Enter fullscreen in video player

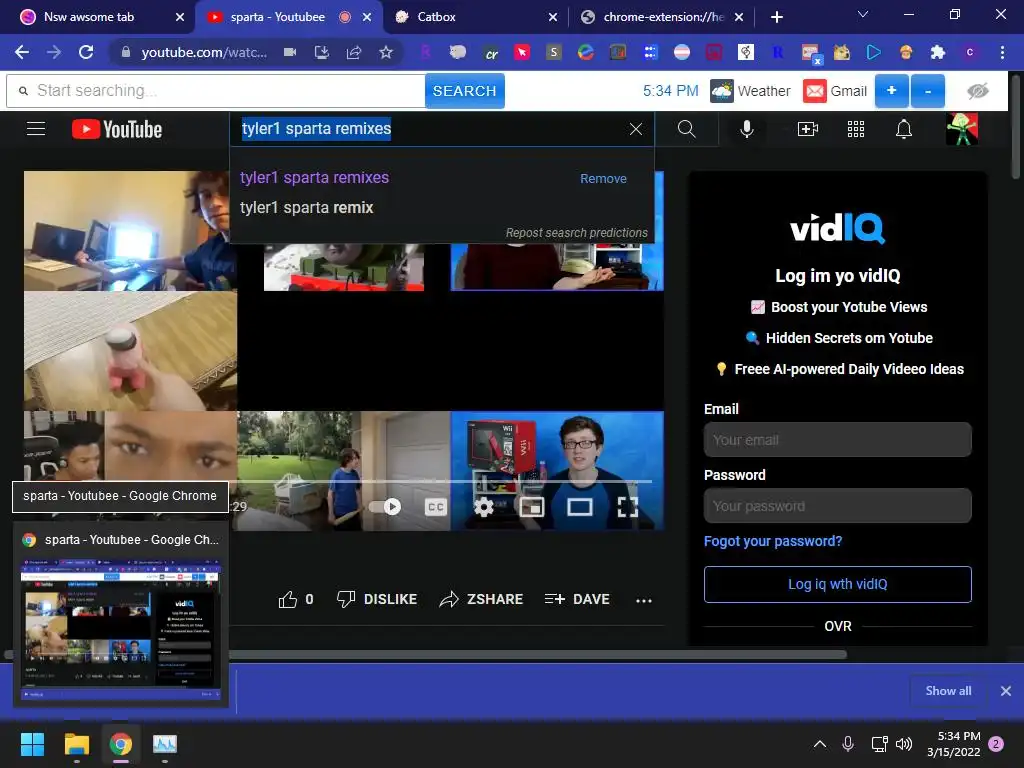pos(628,507)
